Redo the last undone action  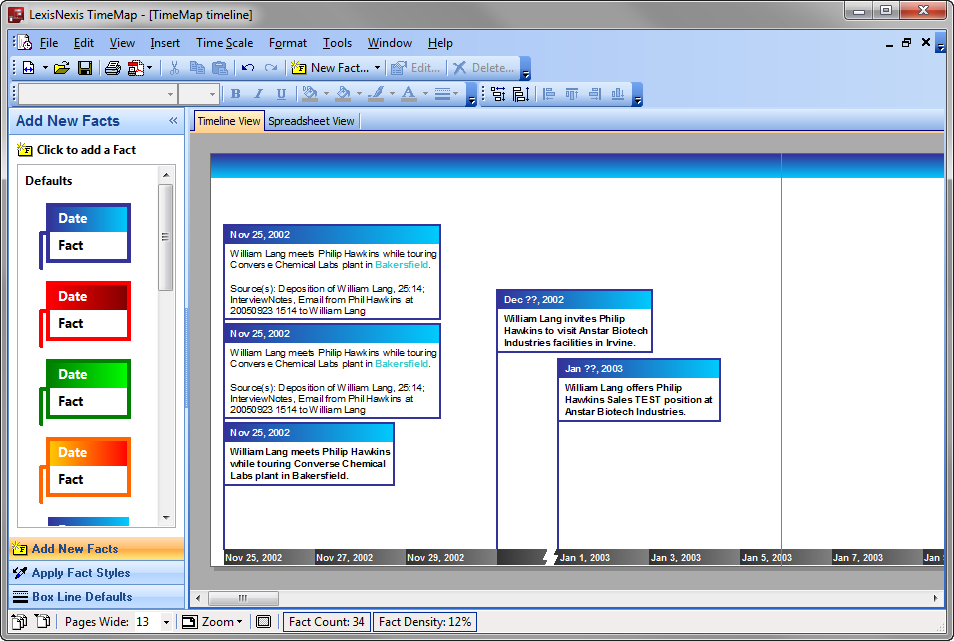[x=271, y=68]
